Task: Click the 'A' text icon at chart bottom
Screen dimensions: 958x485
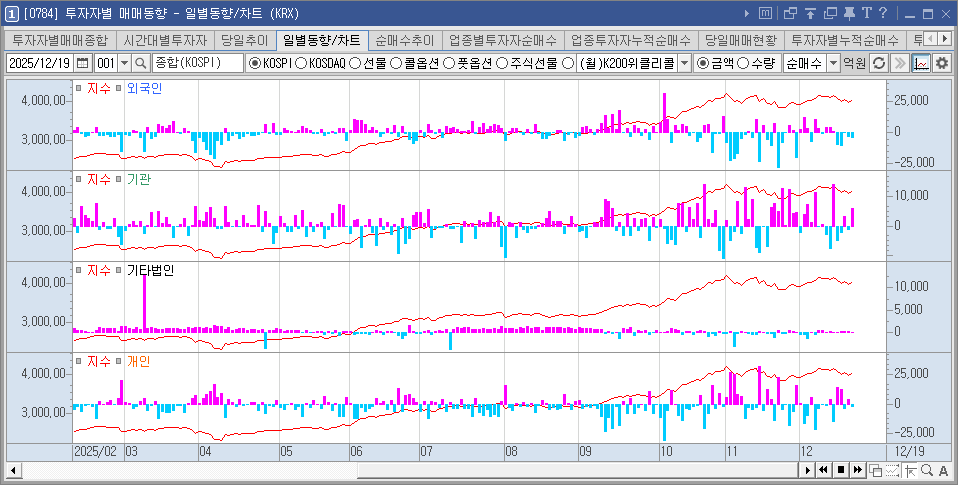Action: 943,470
